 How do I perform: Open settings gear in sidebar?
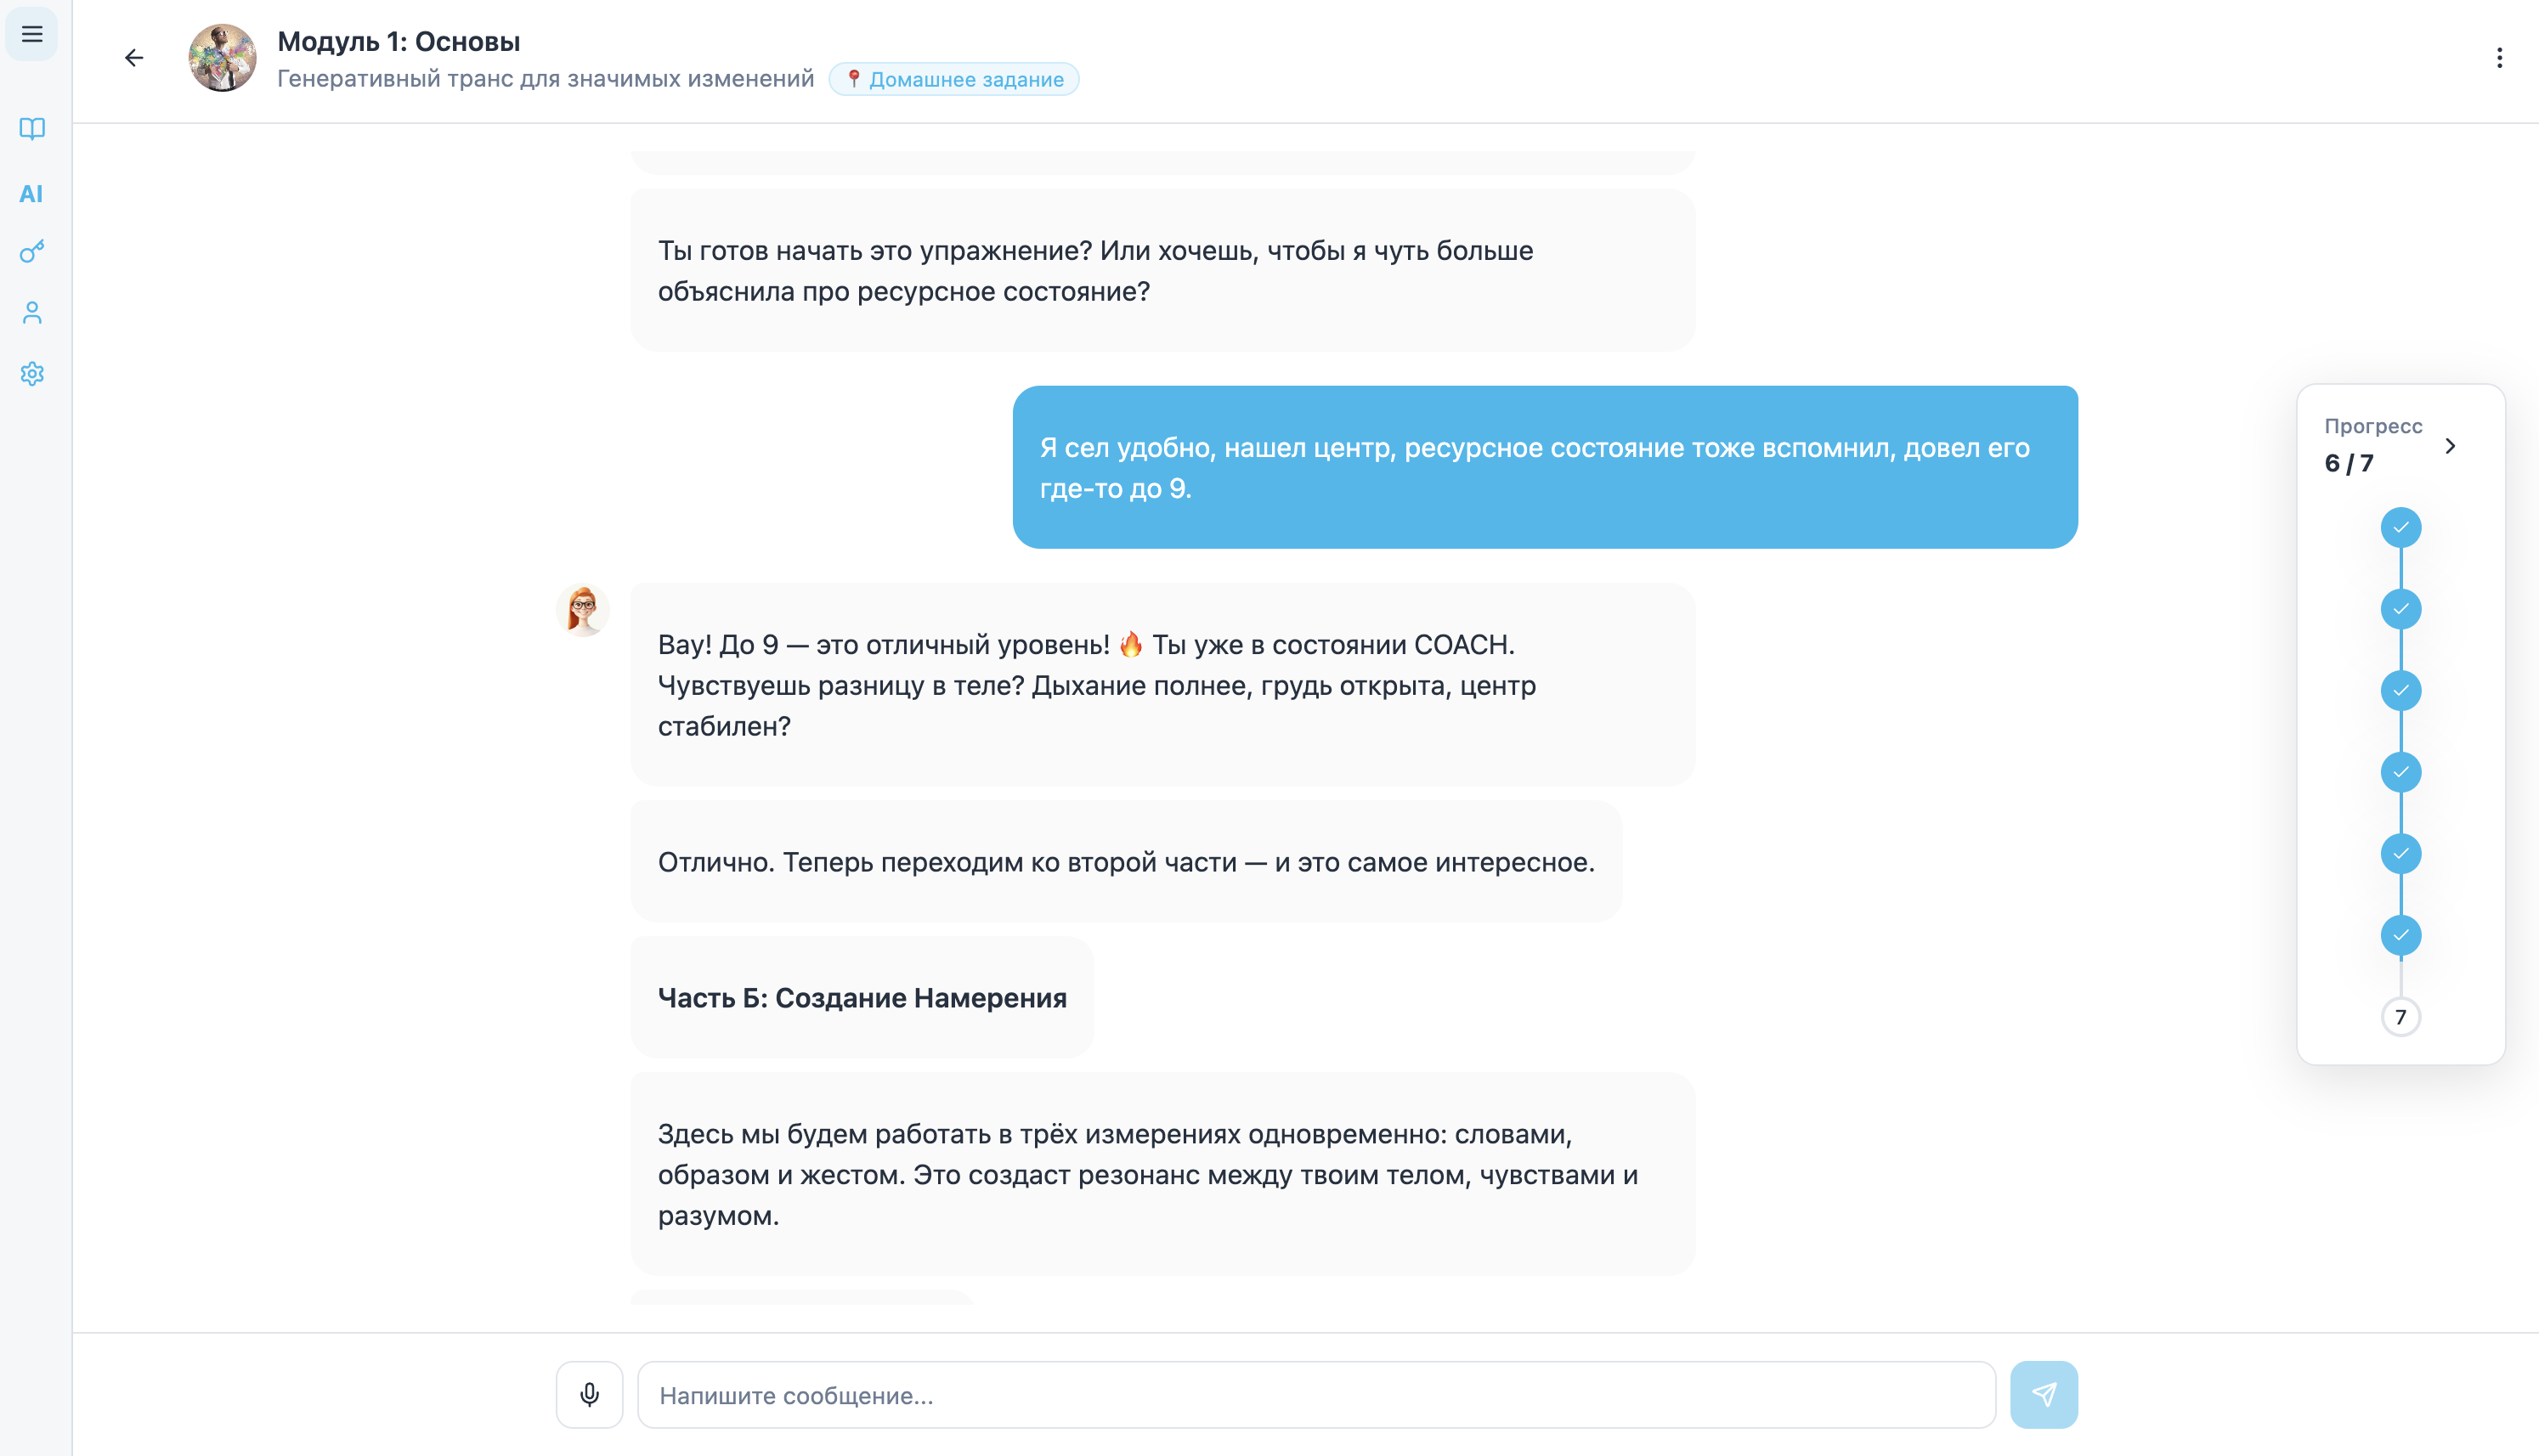tap(32, 374)
